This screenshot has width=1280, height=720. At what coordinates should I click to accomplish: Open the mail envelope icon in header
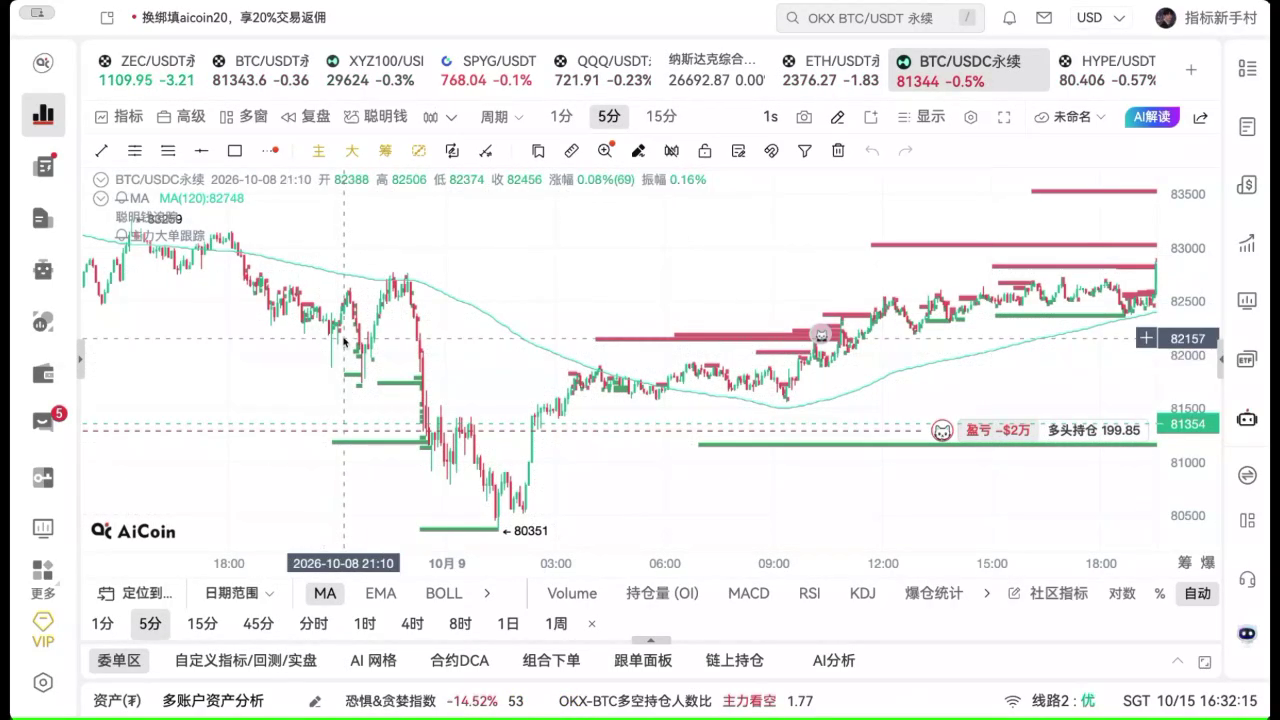(x=1044, y=18)
